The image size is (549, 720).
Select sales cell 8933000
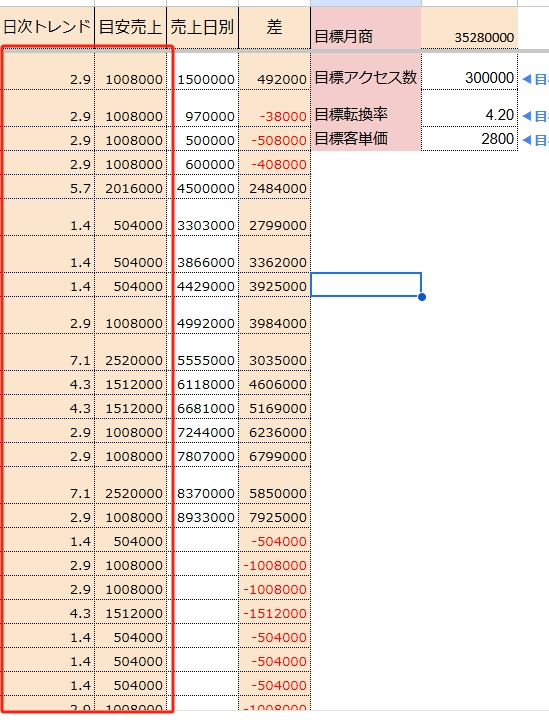coord(202,516)
